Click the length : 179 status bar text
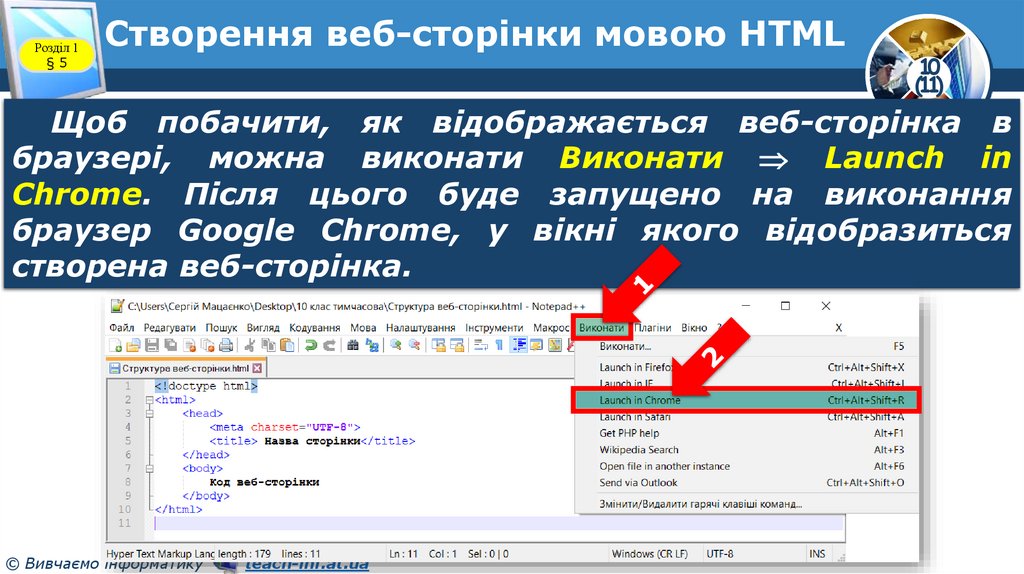1024x574 pixels. (244, 554)
